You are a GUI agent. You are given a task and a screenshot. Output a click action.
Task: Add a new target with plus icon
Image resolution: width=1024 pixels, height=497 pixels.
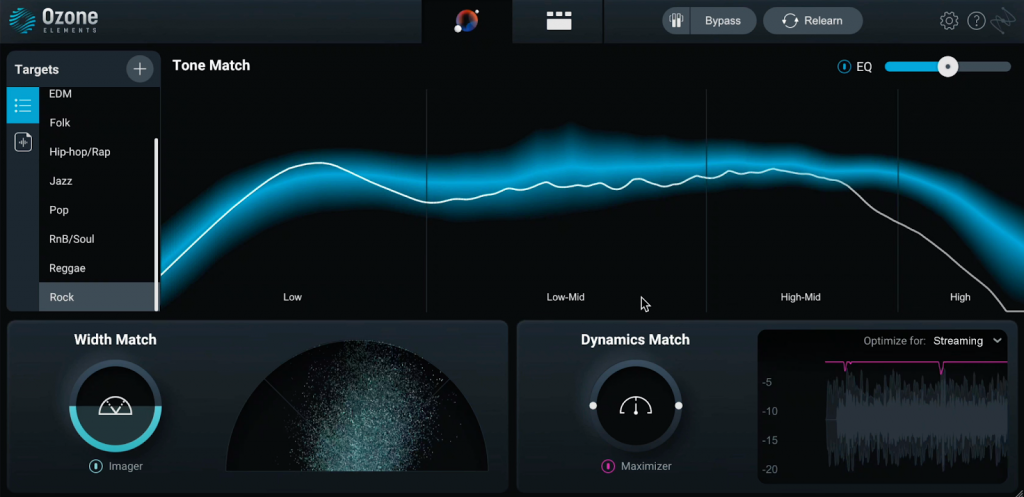pyautogui.click(x=139, y=69)
